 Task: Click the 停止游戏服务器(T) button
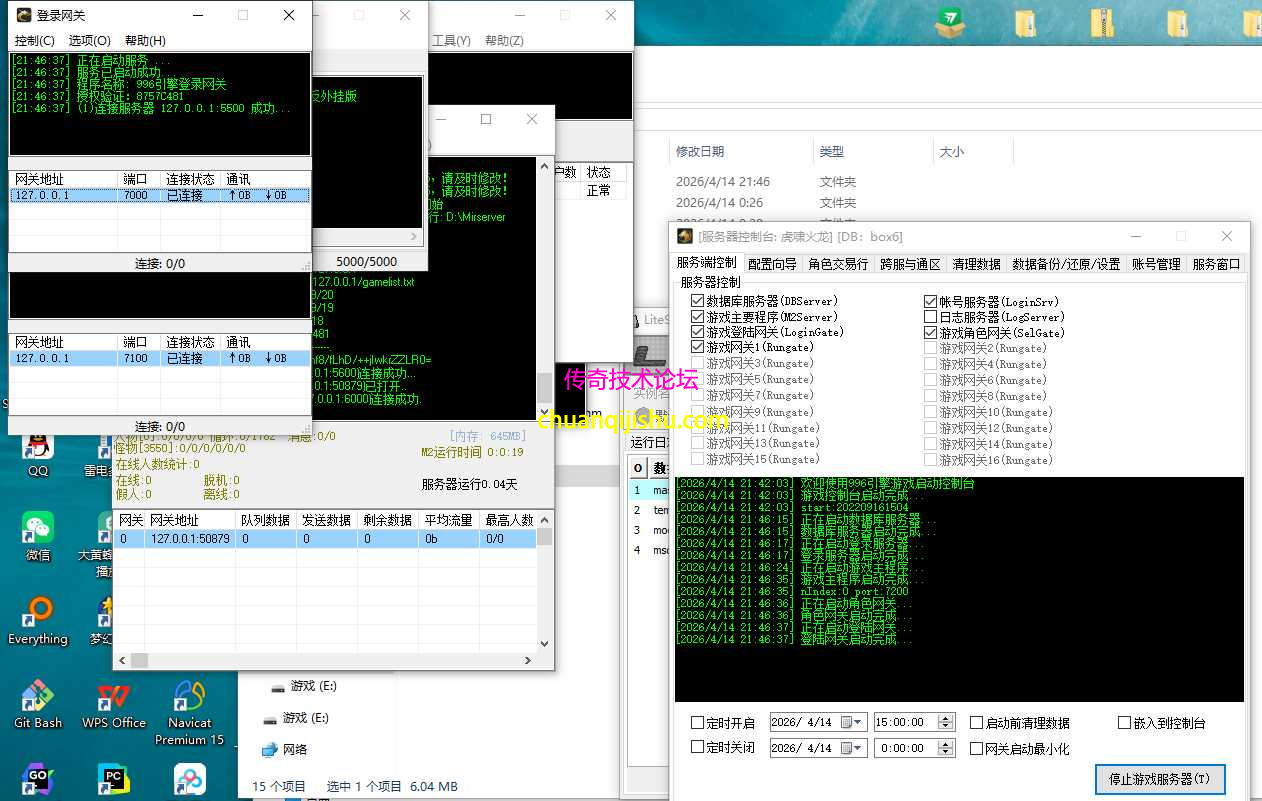pyautogui.click(x=1159, y=779)
